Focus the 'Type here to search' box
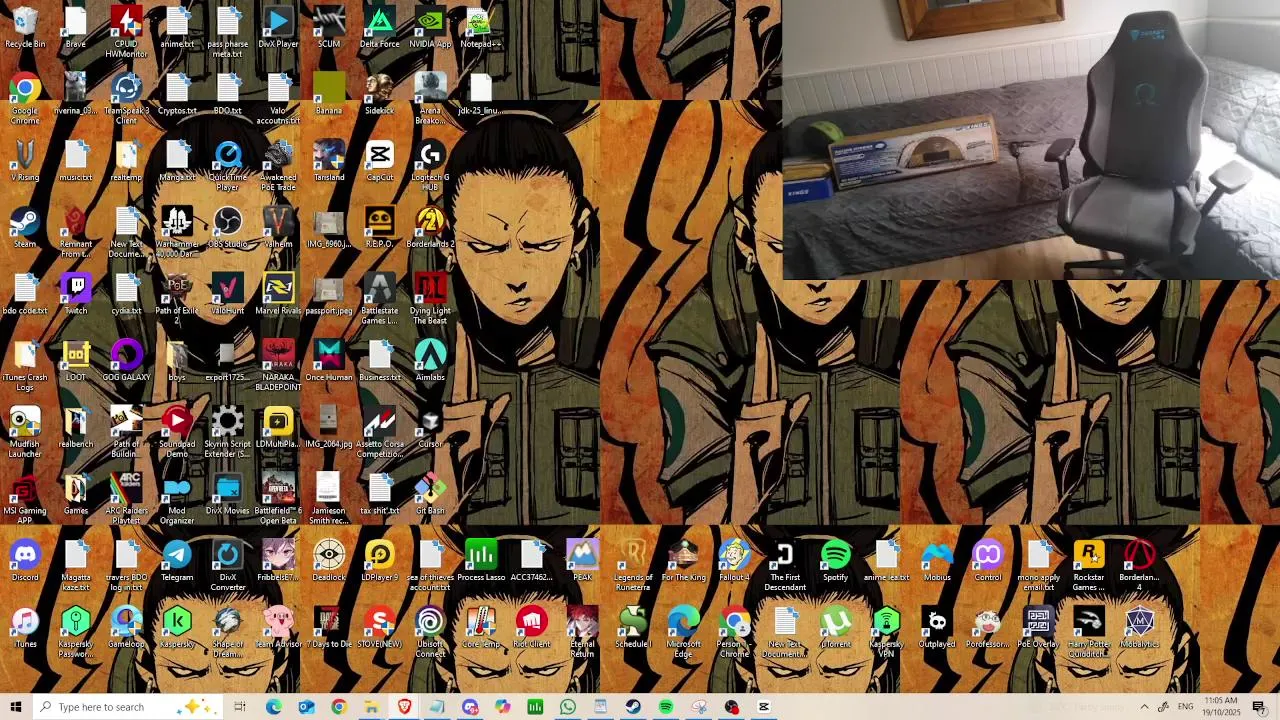The height and width of the screenshot is (720, 1280). coord(128,707)
